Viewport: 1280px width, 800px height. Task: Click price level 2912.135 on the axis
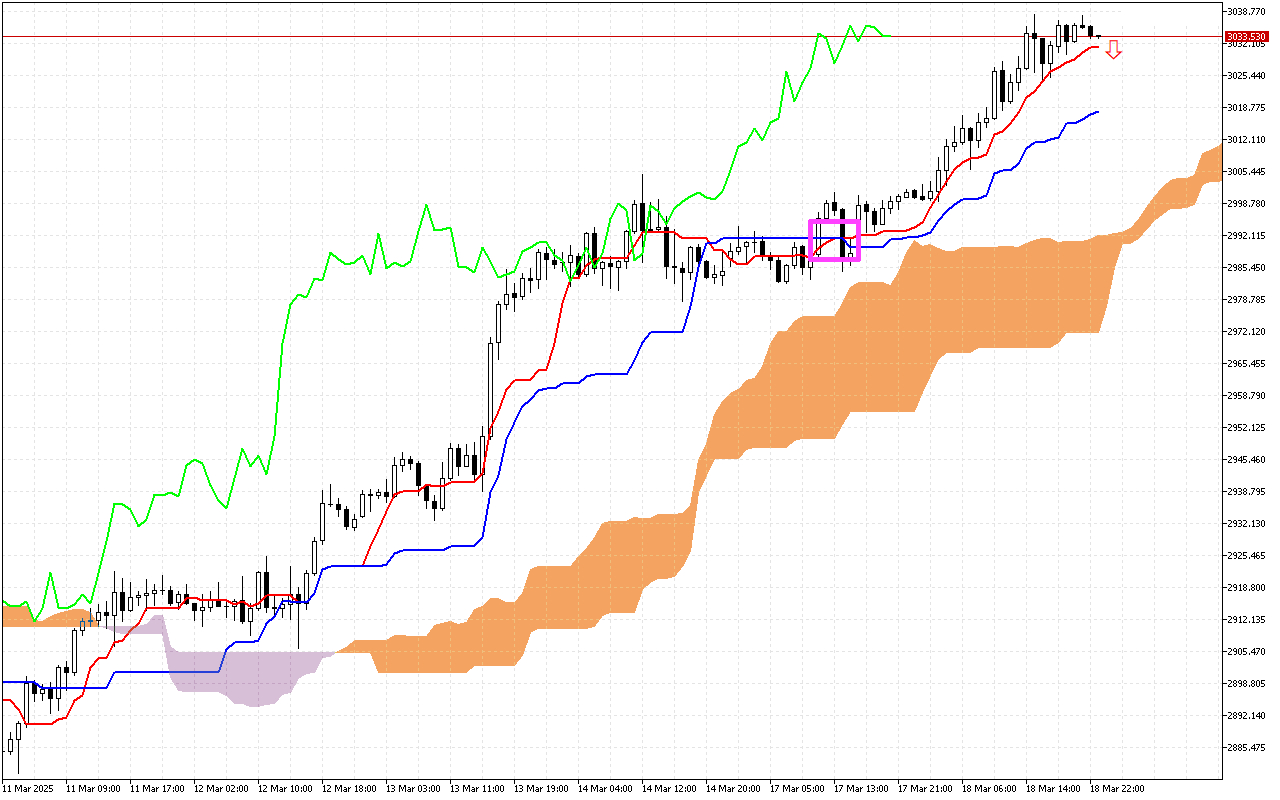point(1246,620)
